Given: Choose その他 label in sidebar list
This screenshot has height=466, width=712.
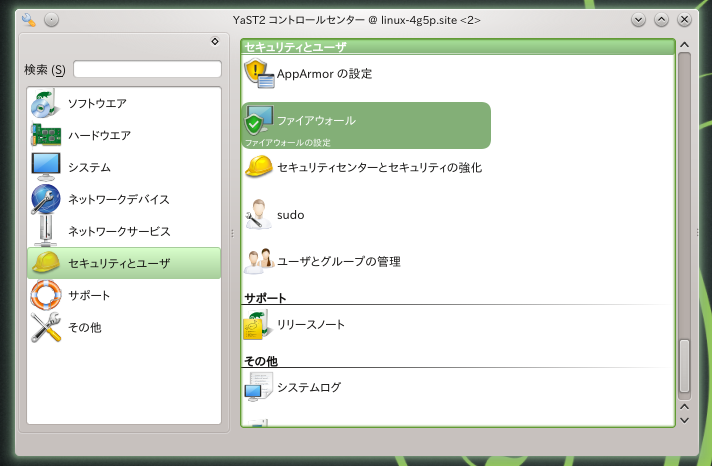Looking at the screenshot, I should [x=84, y=327].
